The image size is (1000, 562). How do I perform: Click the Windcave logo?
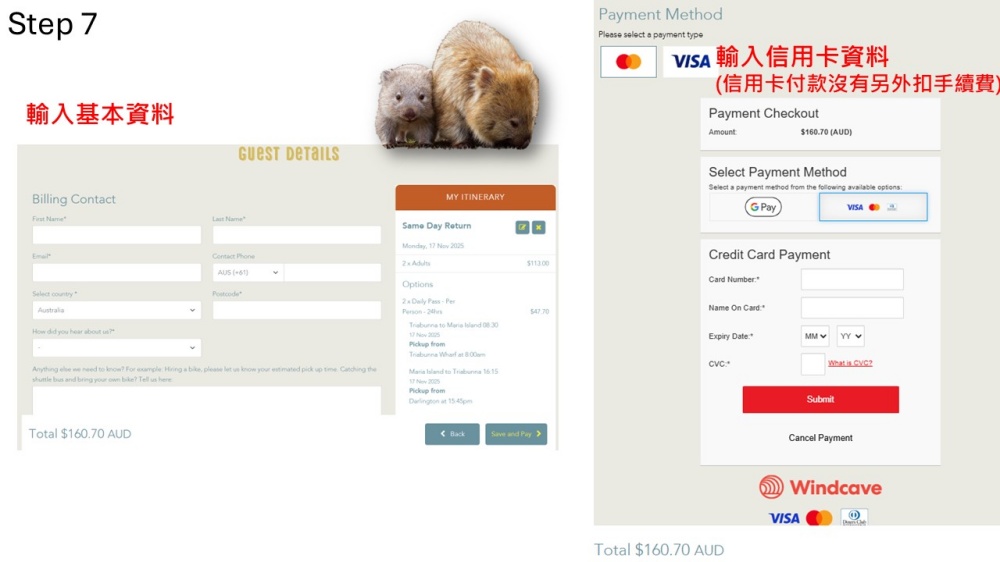pos(820,487)
